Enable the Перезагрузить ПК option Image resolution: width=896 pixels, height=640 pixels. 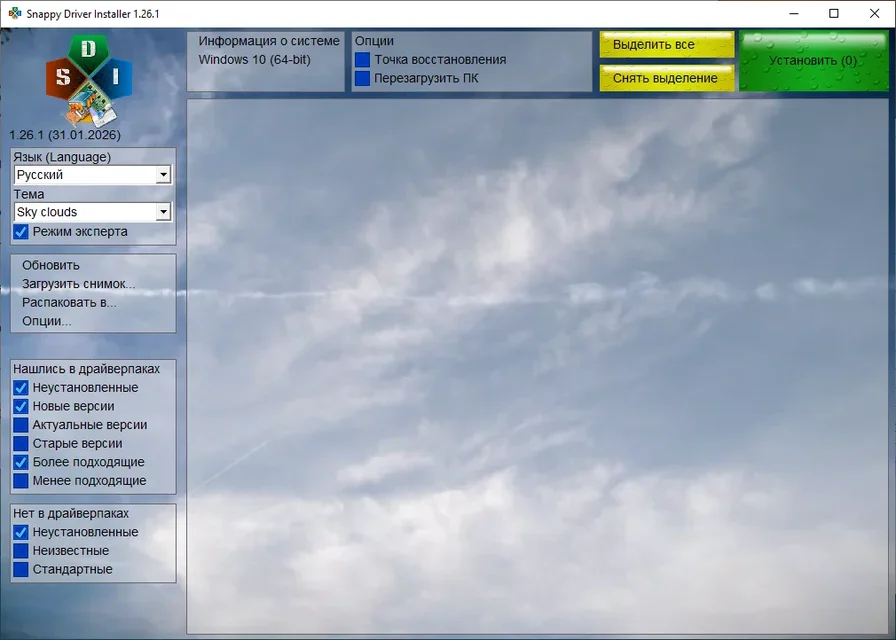[362, 78]
